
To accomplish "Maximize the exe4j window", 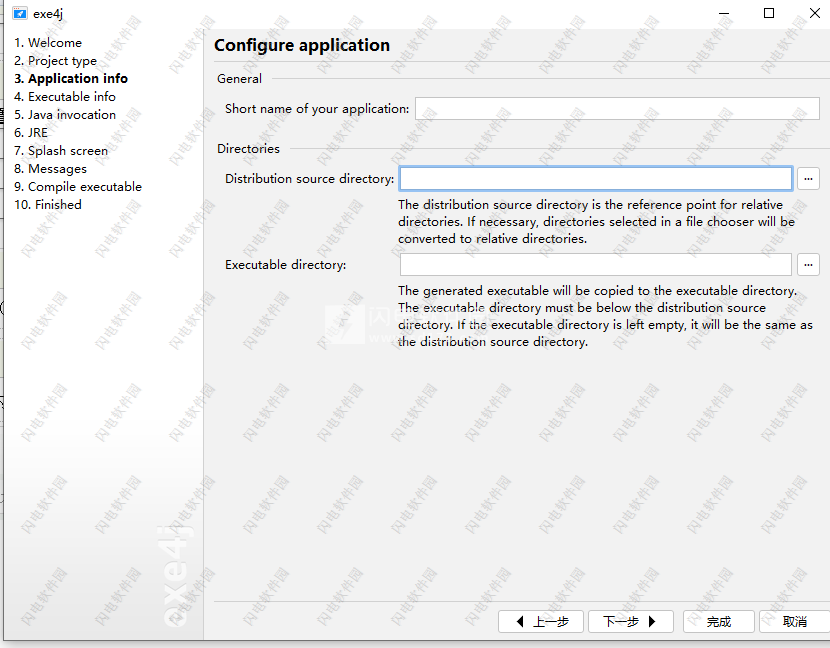I will [x=769, y=13].
